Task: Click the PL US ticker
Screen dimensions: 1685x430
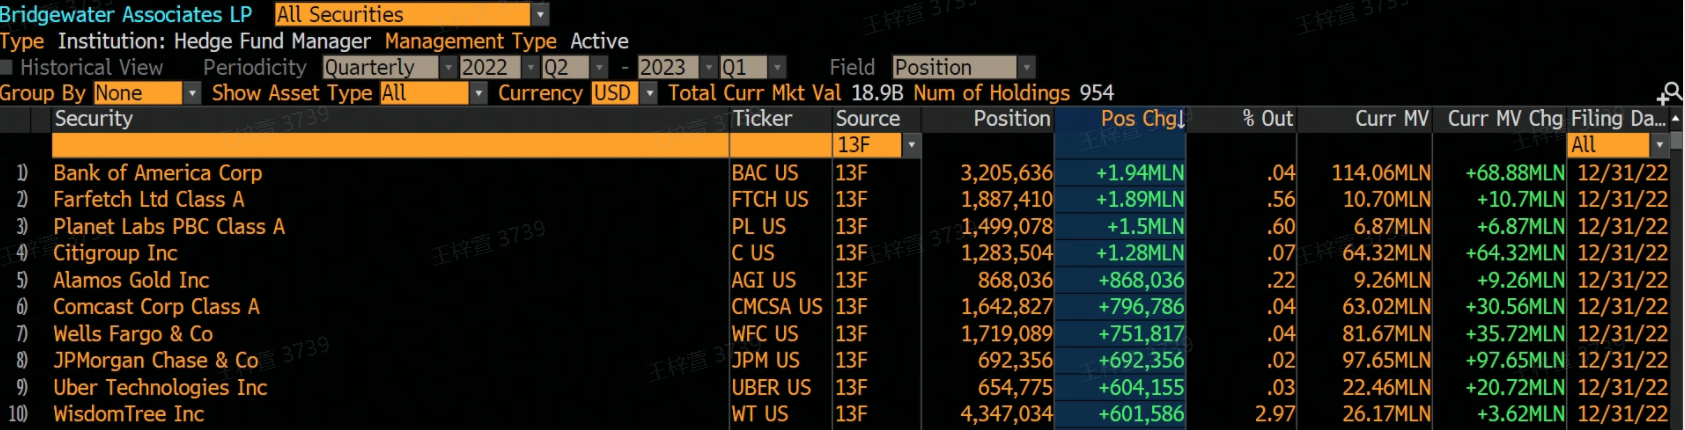Action: click(758, 227)
